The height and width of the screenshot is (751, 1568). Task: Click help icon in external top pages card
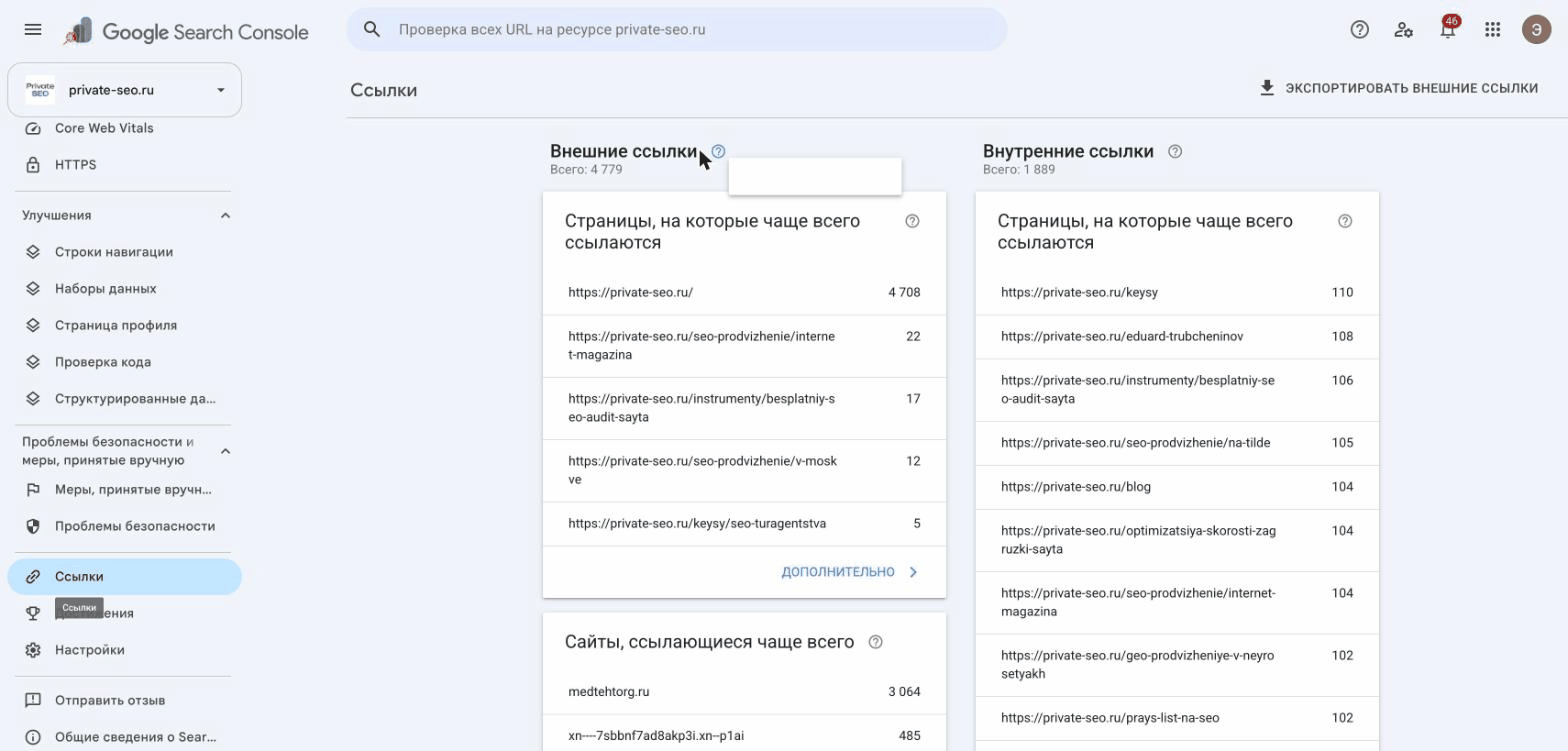(912, 222)
